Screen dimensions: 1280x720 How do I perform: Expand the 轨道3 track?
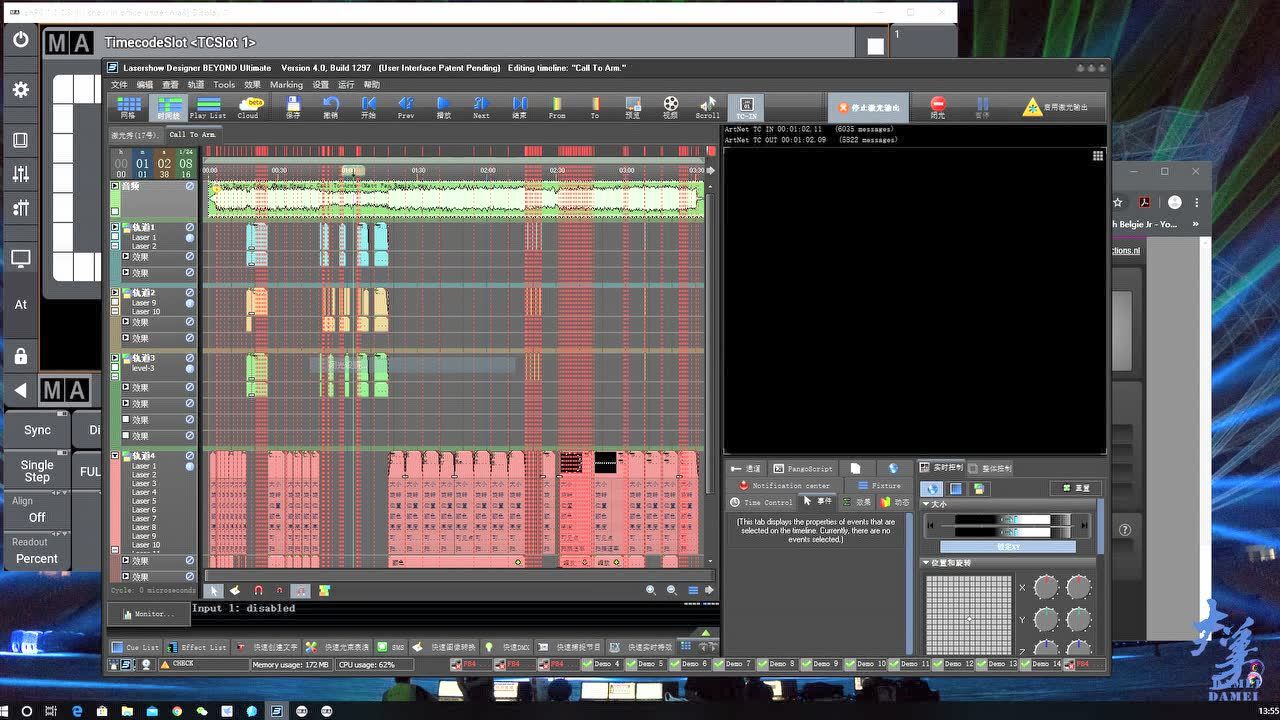(x=115, y=357)
